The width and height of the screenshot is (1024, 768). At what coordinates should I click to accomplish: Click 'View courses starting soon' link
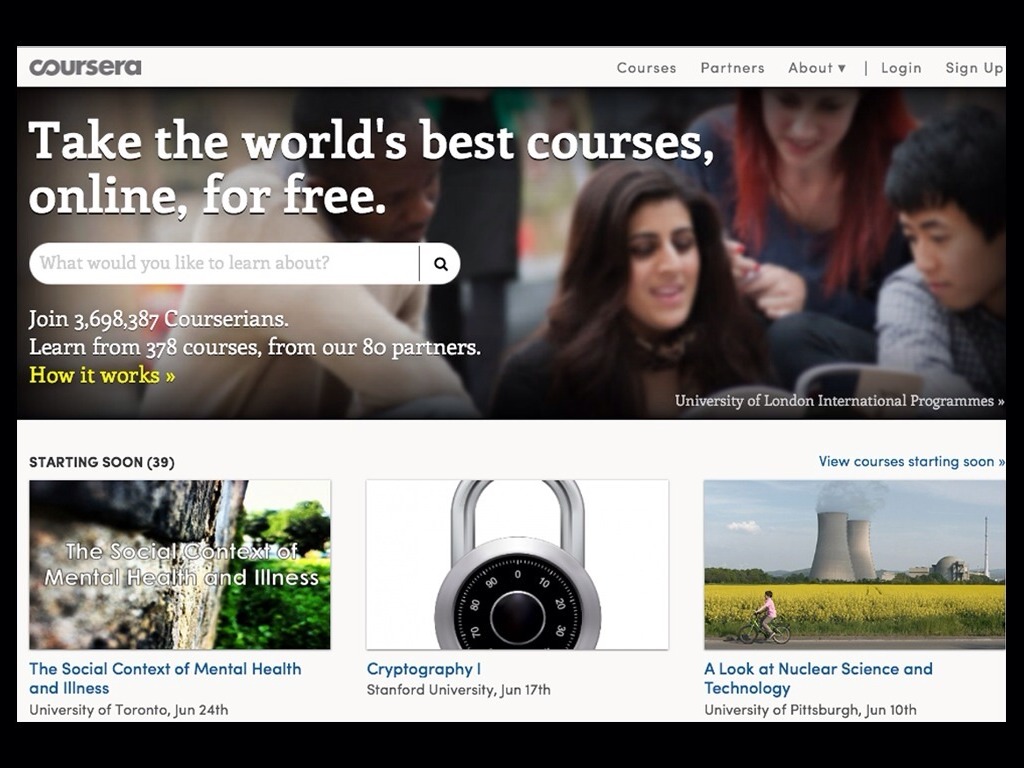tap(912, 461)
